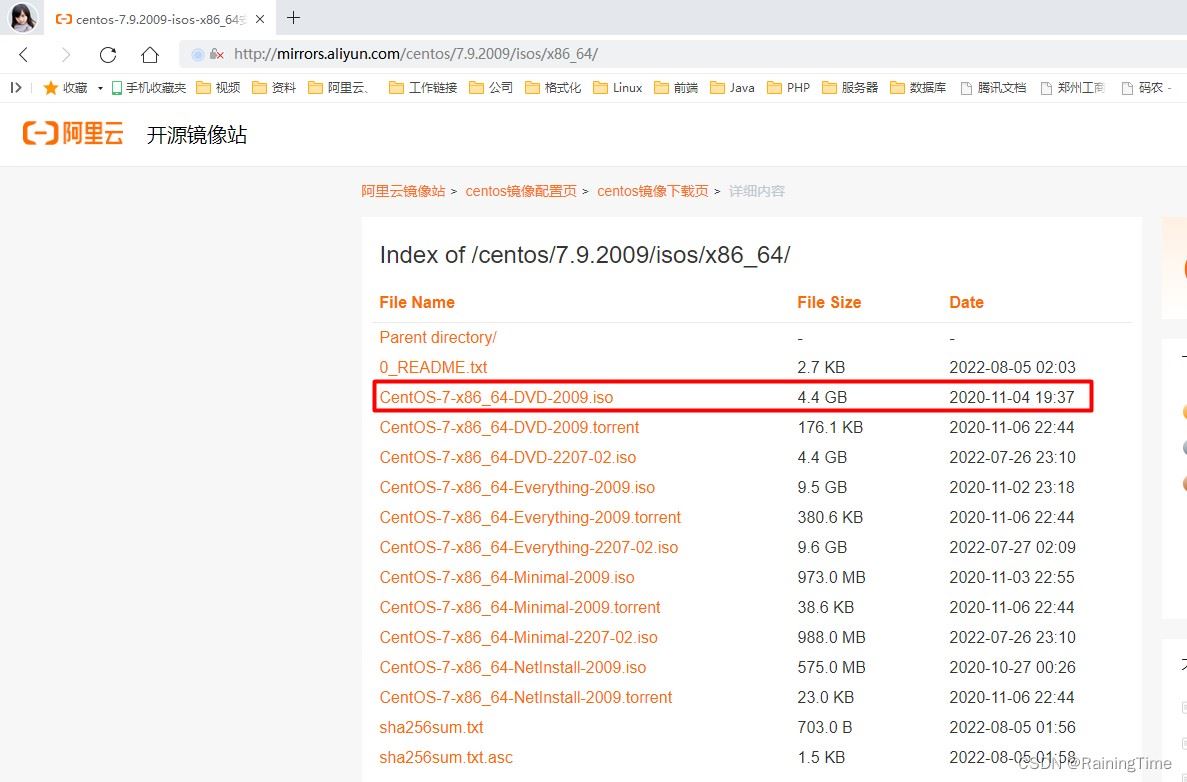The width and height of the screenshot is (1187, 782).
Task: Sort by Date column header
Action: pyautogui.click(x=966, y=302)
